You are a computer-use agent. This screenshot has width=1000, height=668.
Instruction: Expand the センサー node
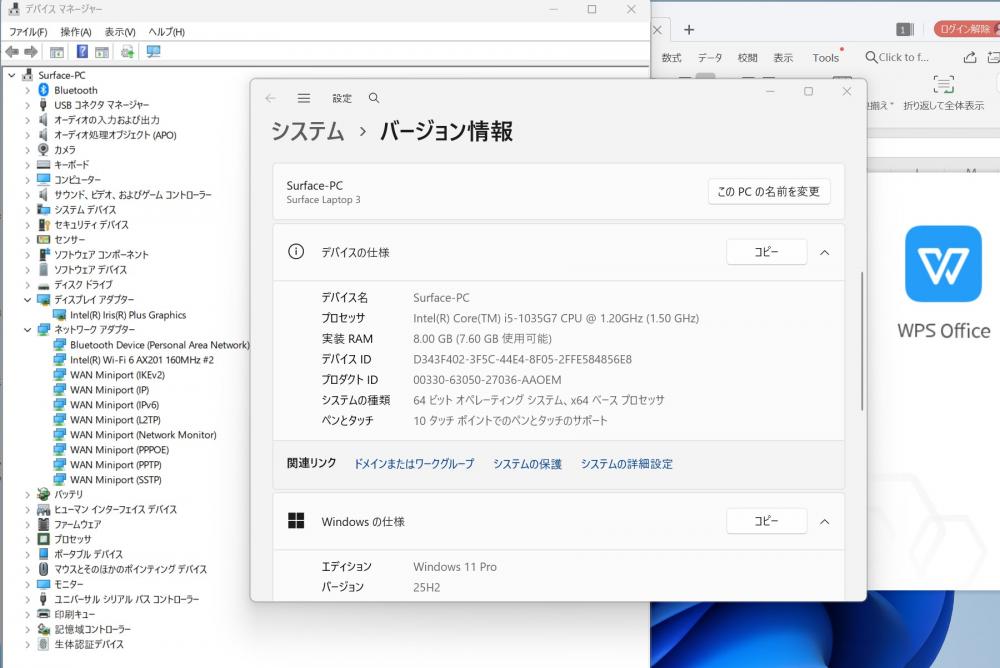[27, 239]
